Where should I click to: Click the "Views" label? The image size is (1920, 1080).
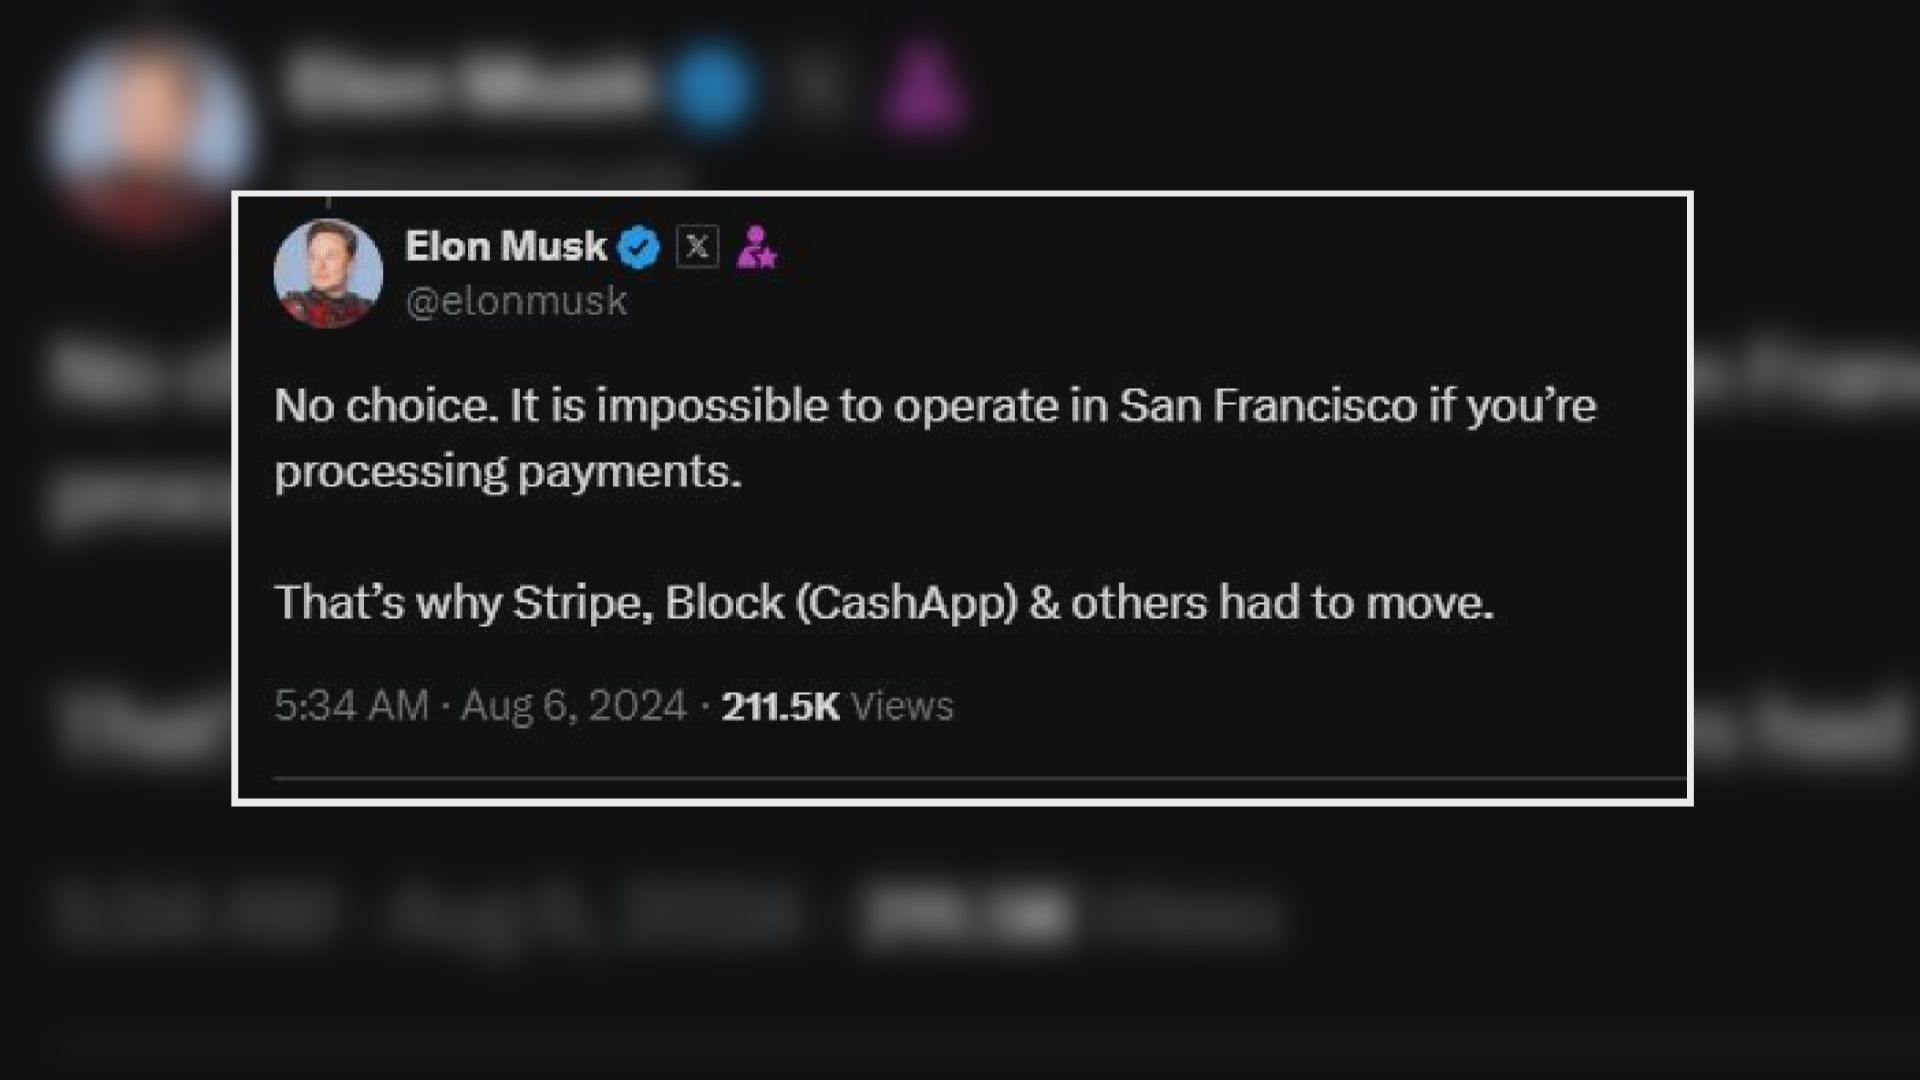click(902, 706)
